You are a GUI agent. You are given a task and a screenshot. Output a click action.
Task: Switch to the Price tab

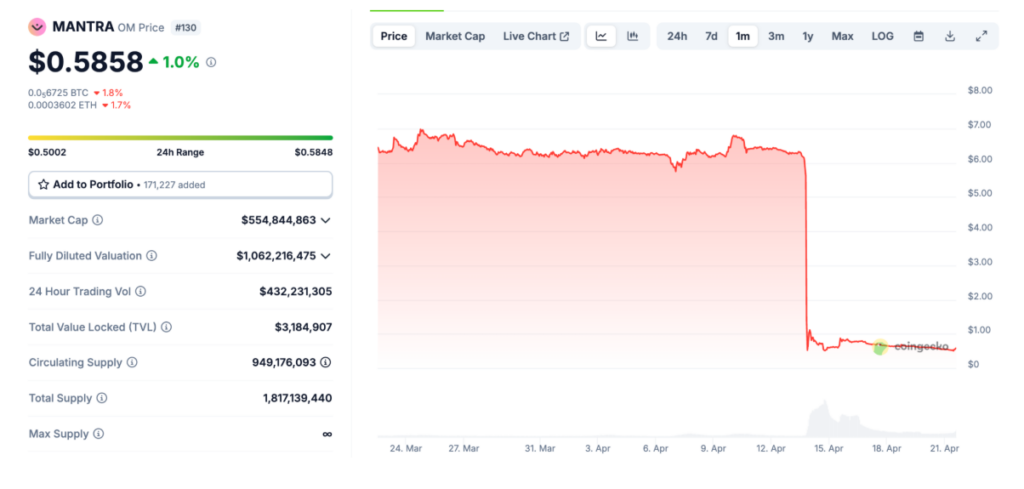click(394, 36)
